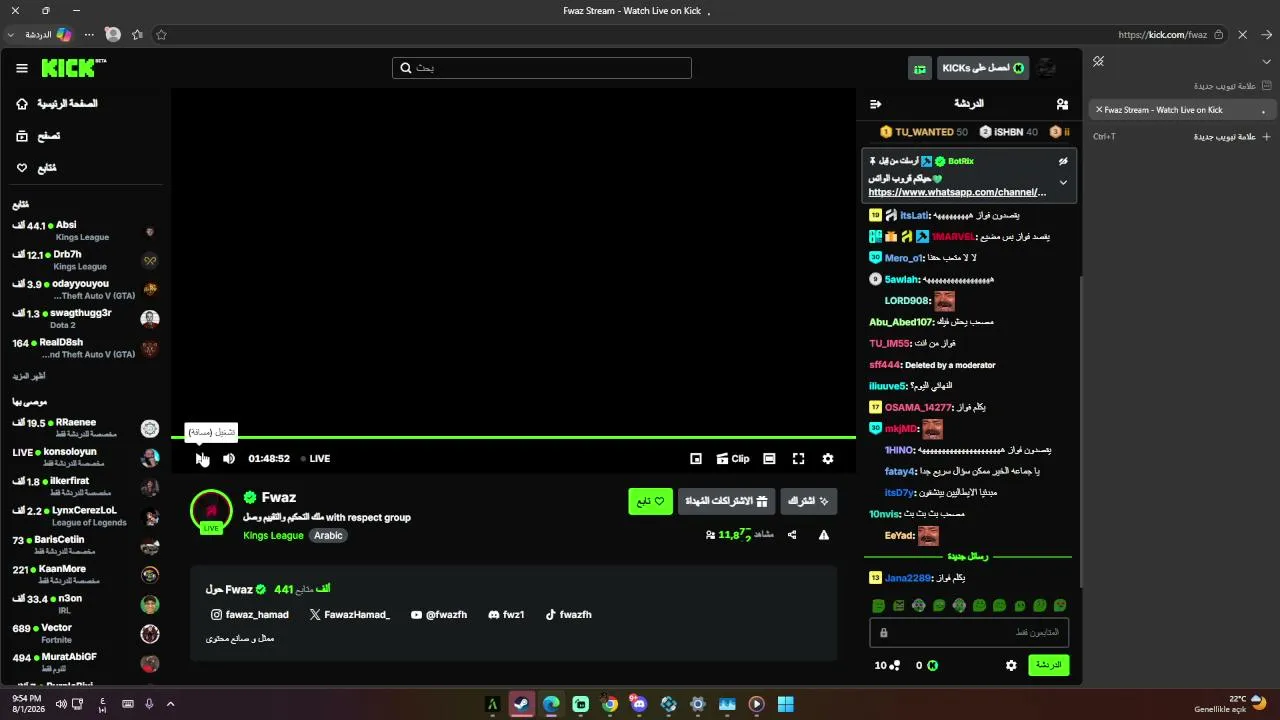The image size is (1280, 720).
Task: Open the Kings League category link
Action: (x=273, y=536)
